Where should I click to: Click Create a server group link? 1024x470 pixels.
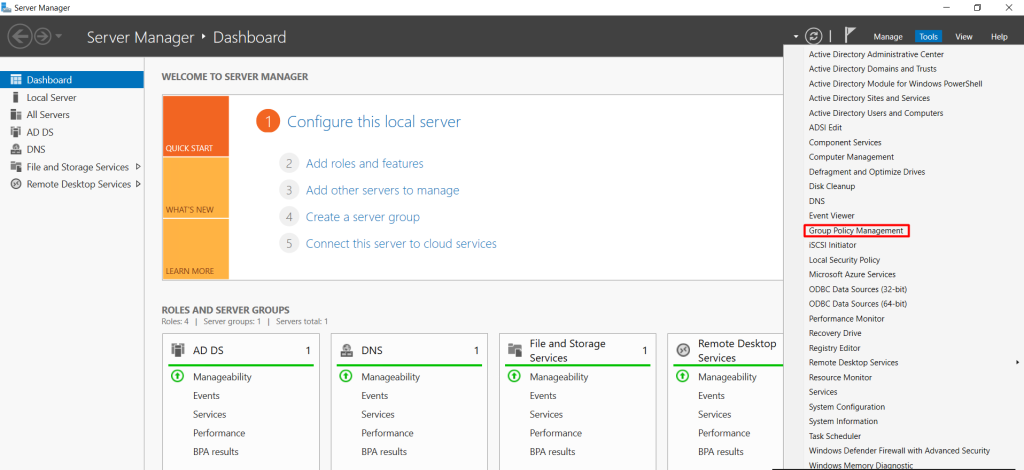point(362,217)
